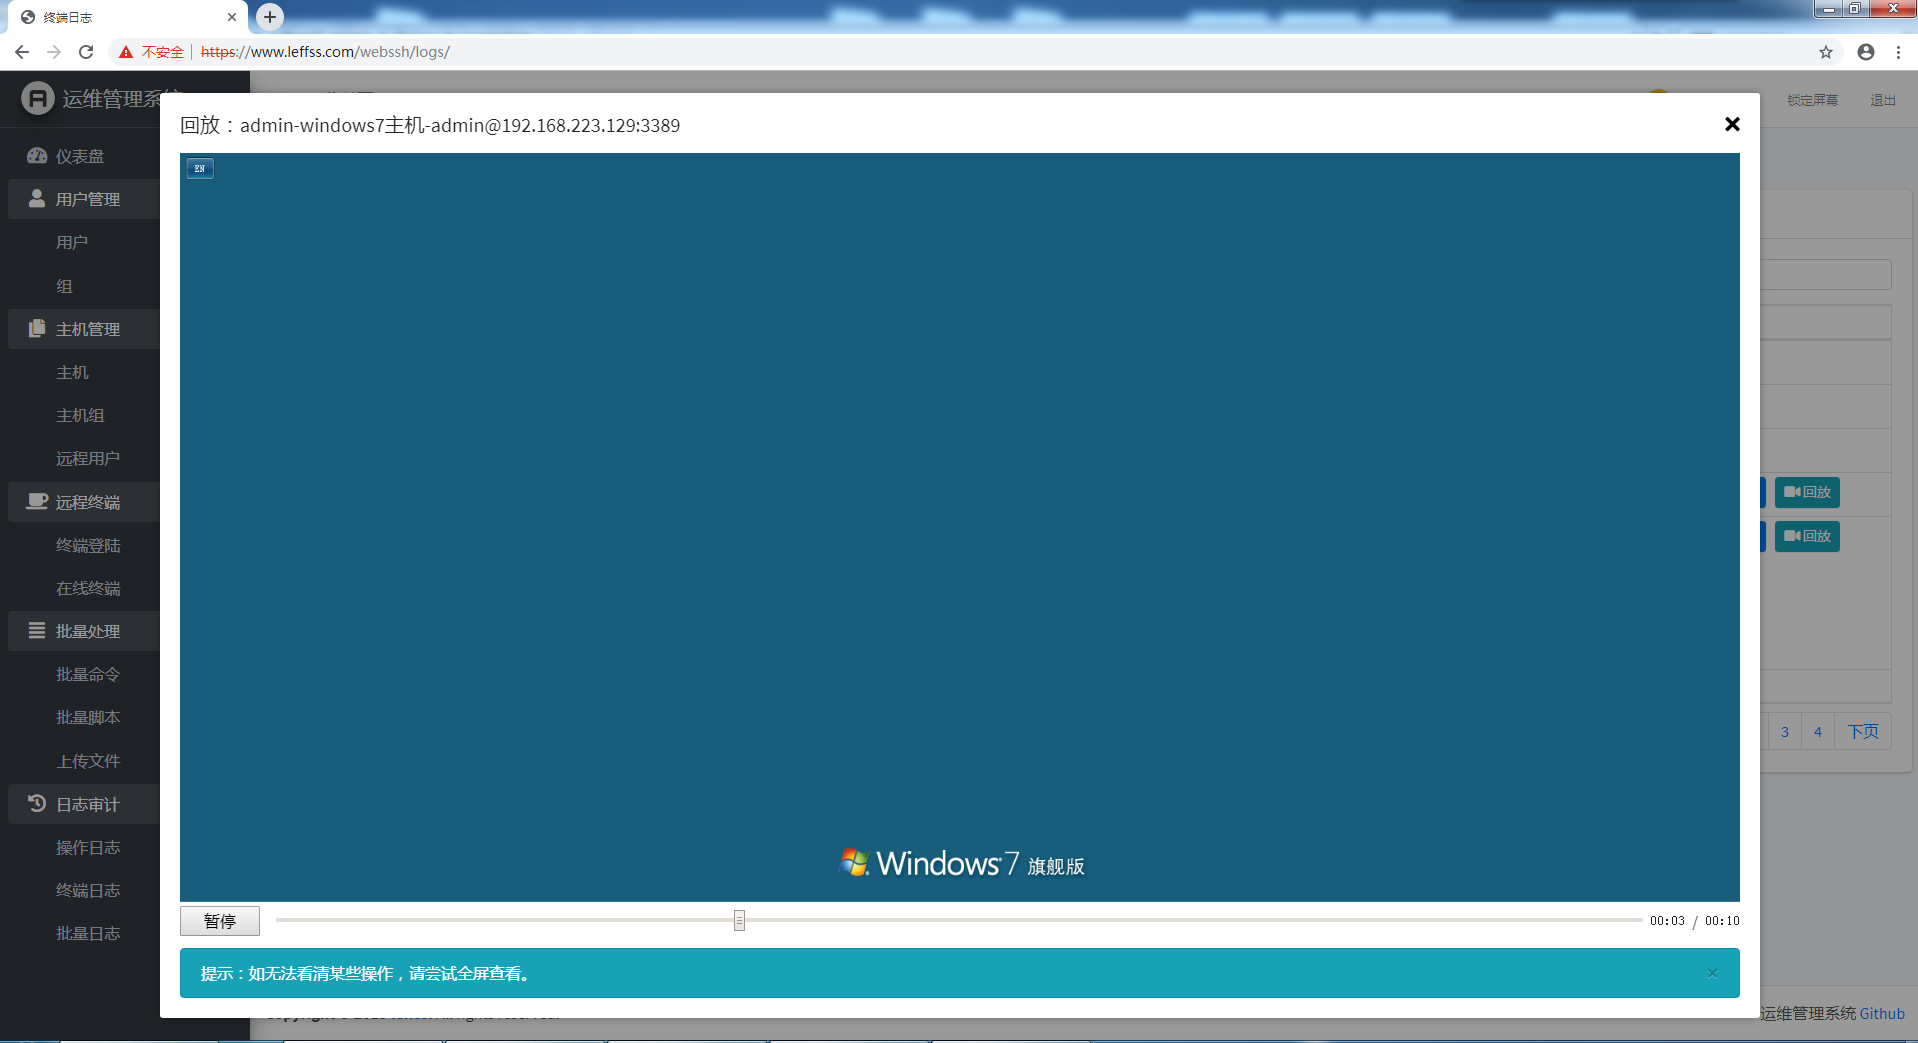
Task: Click the coffee cup icon beside 远程终端
Action: point(37,501)
